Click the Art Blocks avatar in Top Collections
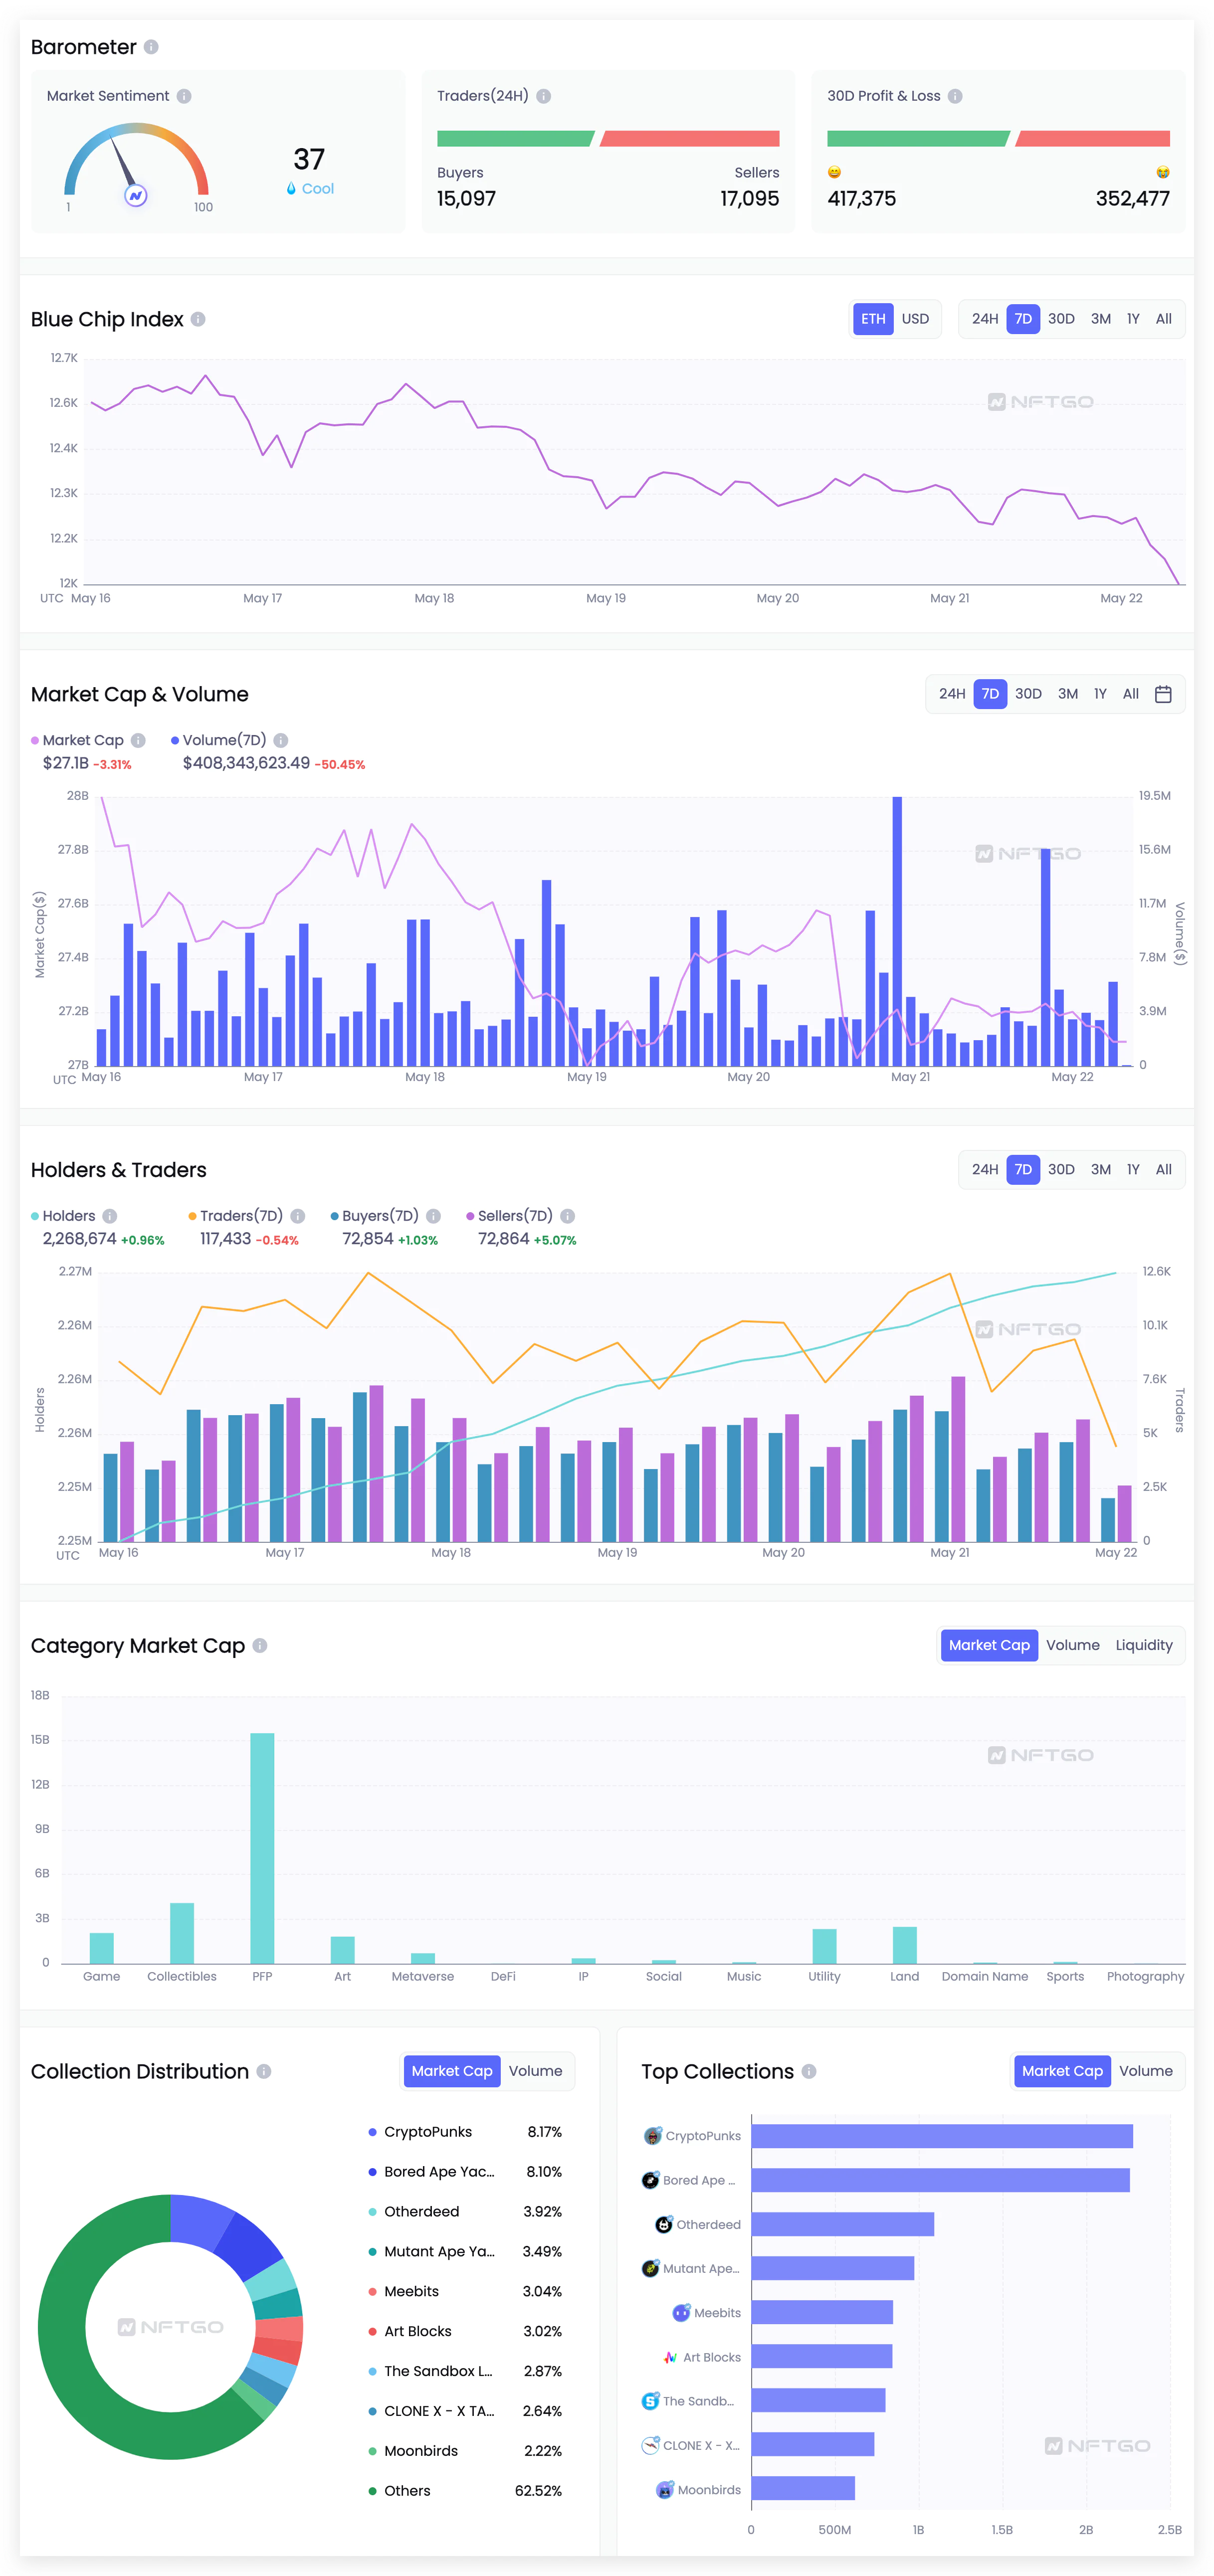 670,2357
